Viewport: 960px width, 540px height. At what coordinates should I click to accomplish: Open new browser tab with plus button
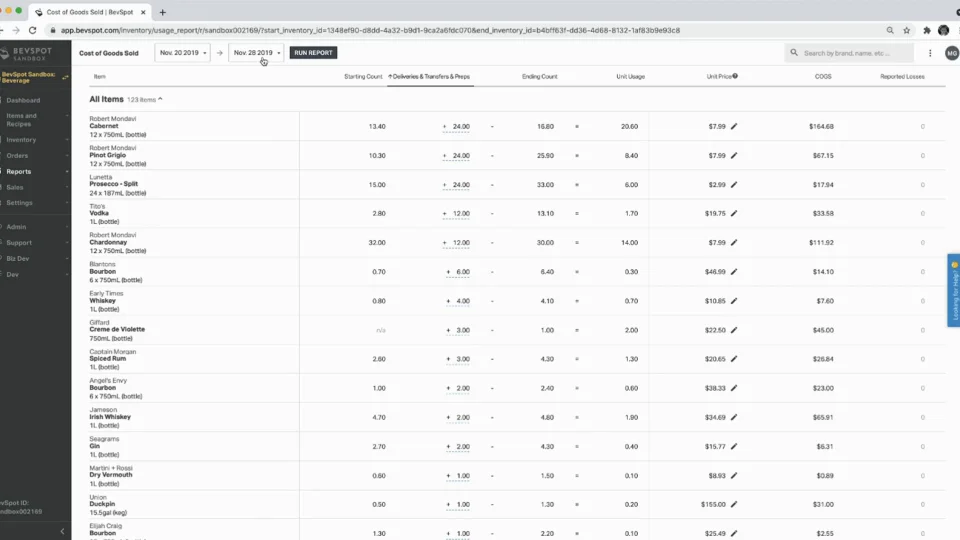pyautogui.click(x=163, y=12)
